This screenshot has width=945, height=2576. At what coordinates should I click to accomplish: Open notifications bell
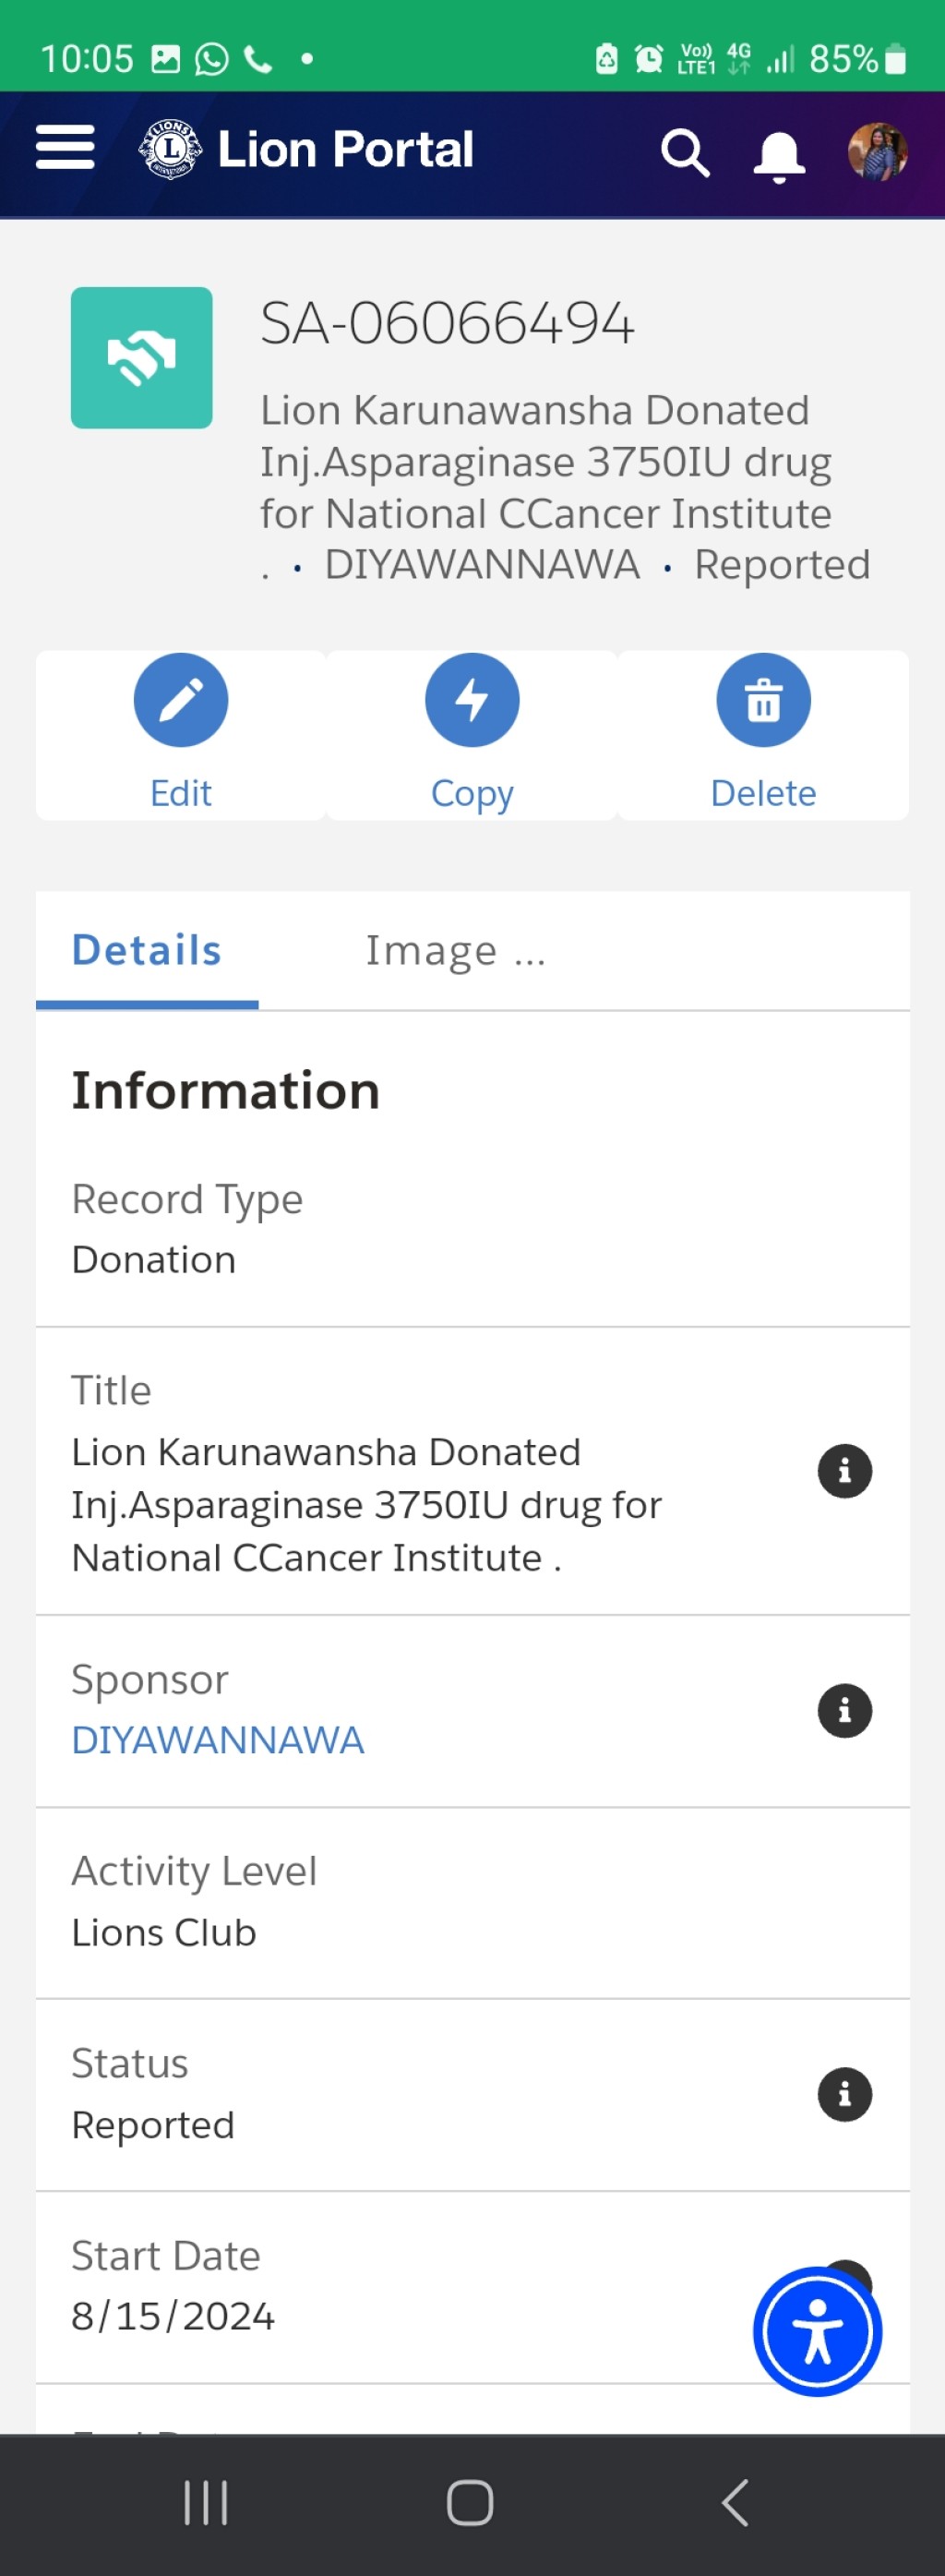tap(779, 156)
